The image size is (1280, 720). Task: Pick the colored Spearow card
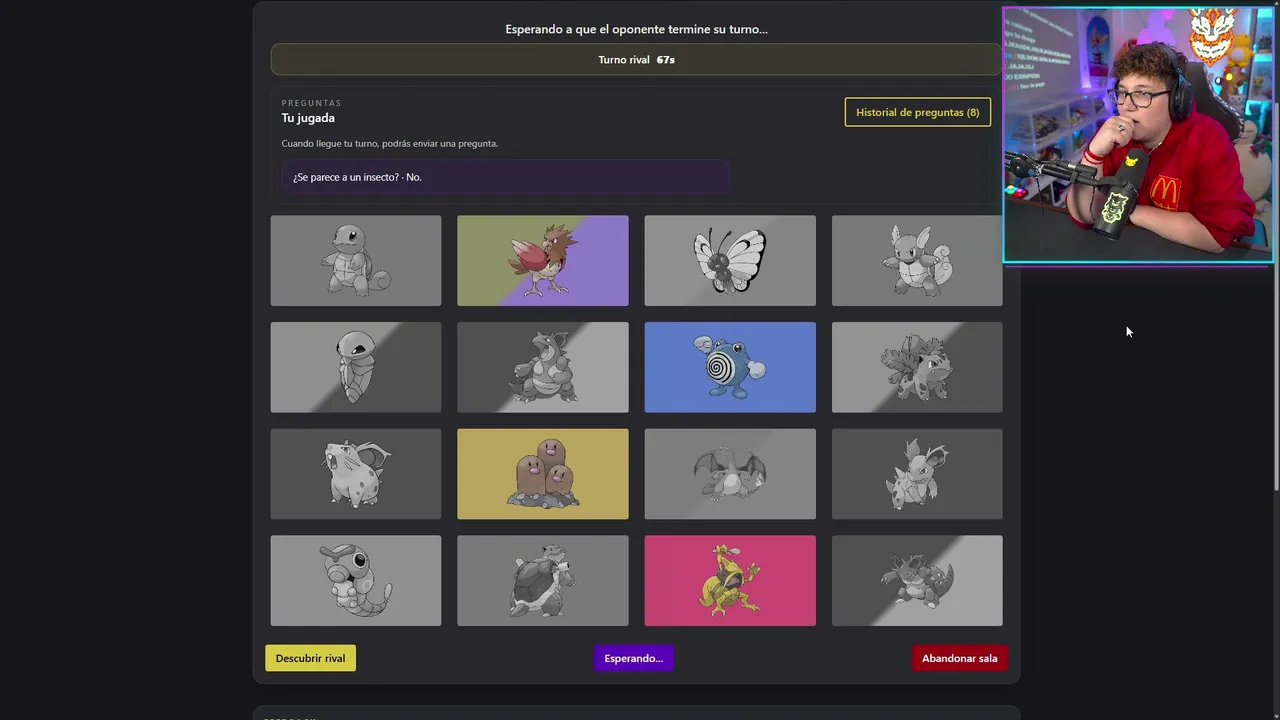543,261
